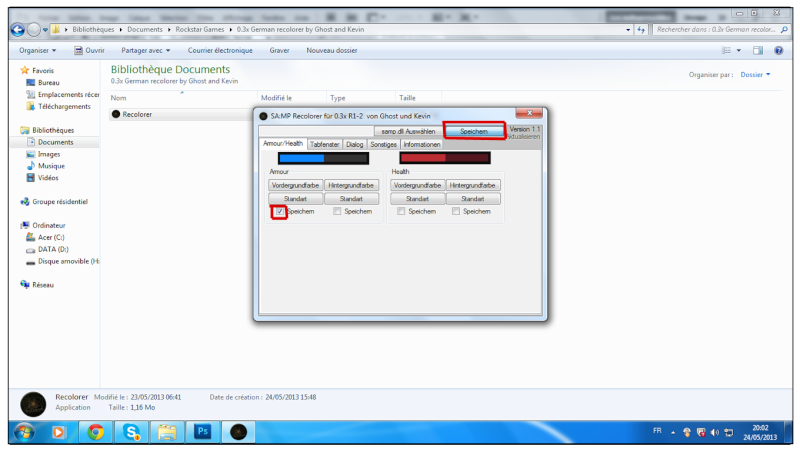This screenshot has height=452, width=800.
Task: Uncheck Amour foreground Speichern checkbox
Action: pyautogui.click(x=280, y=211)
